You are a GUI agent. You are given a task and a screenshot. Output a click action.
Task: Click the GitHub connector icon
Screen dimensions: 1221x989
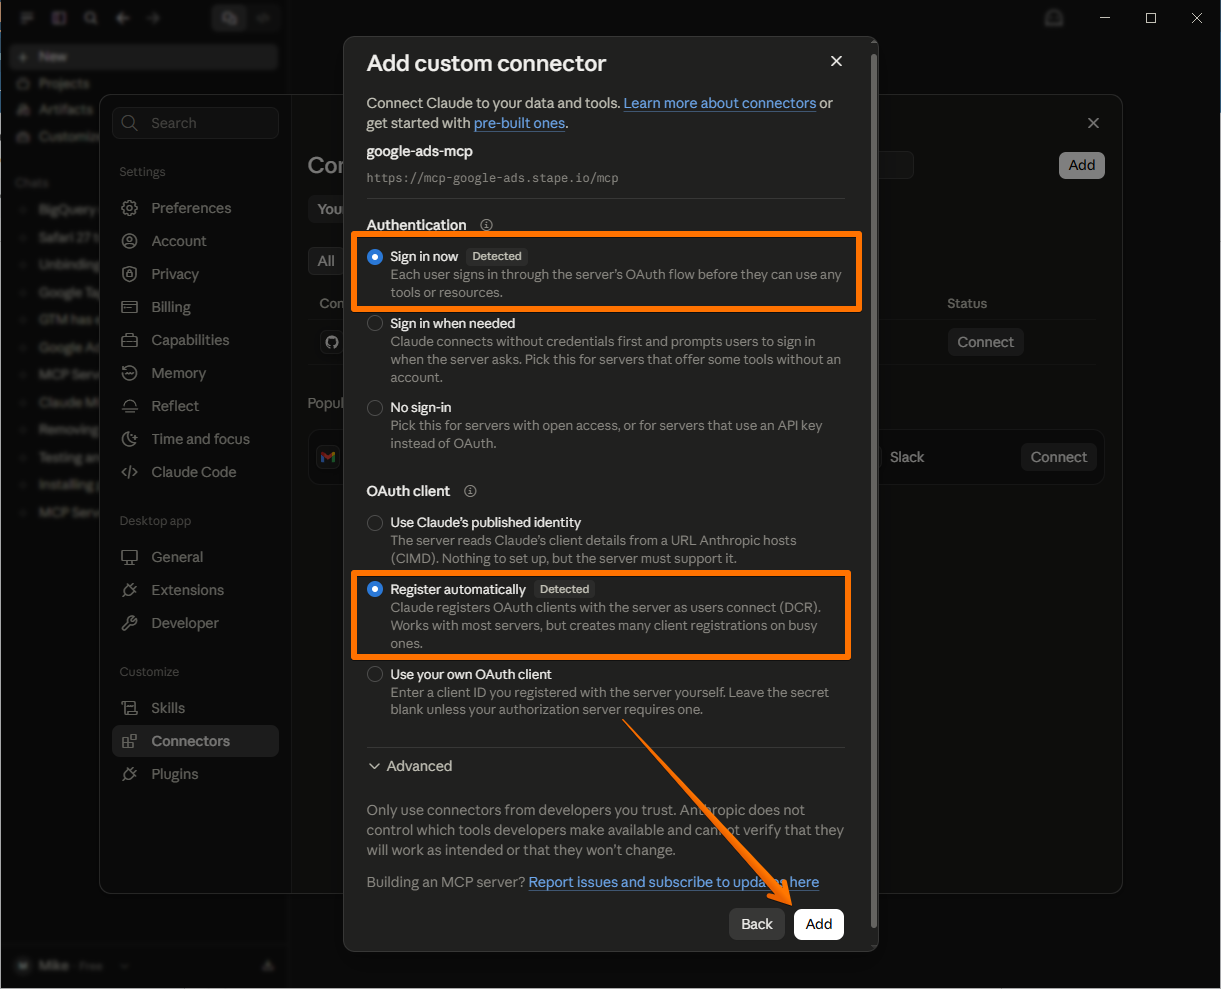pos(332,342)
